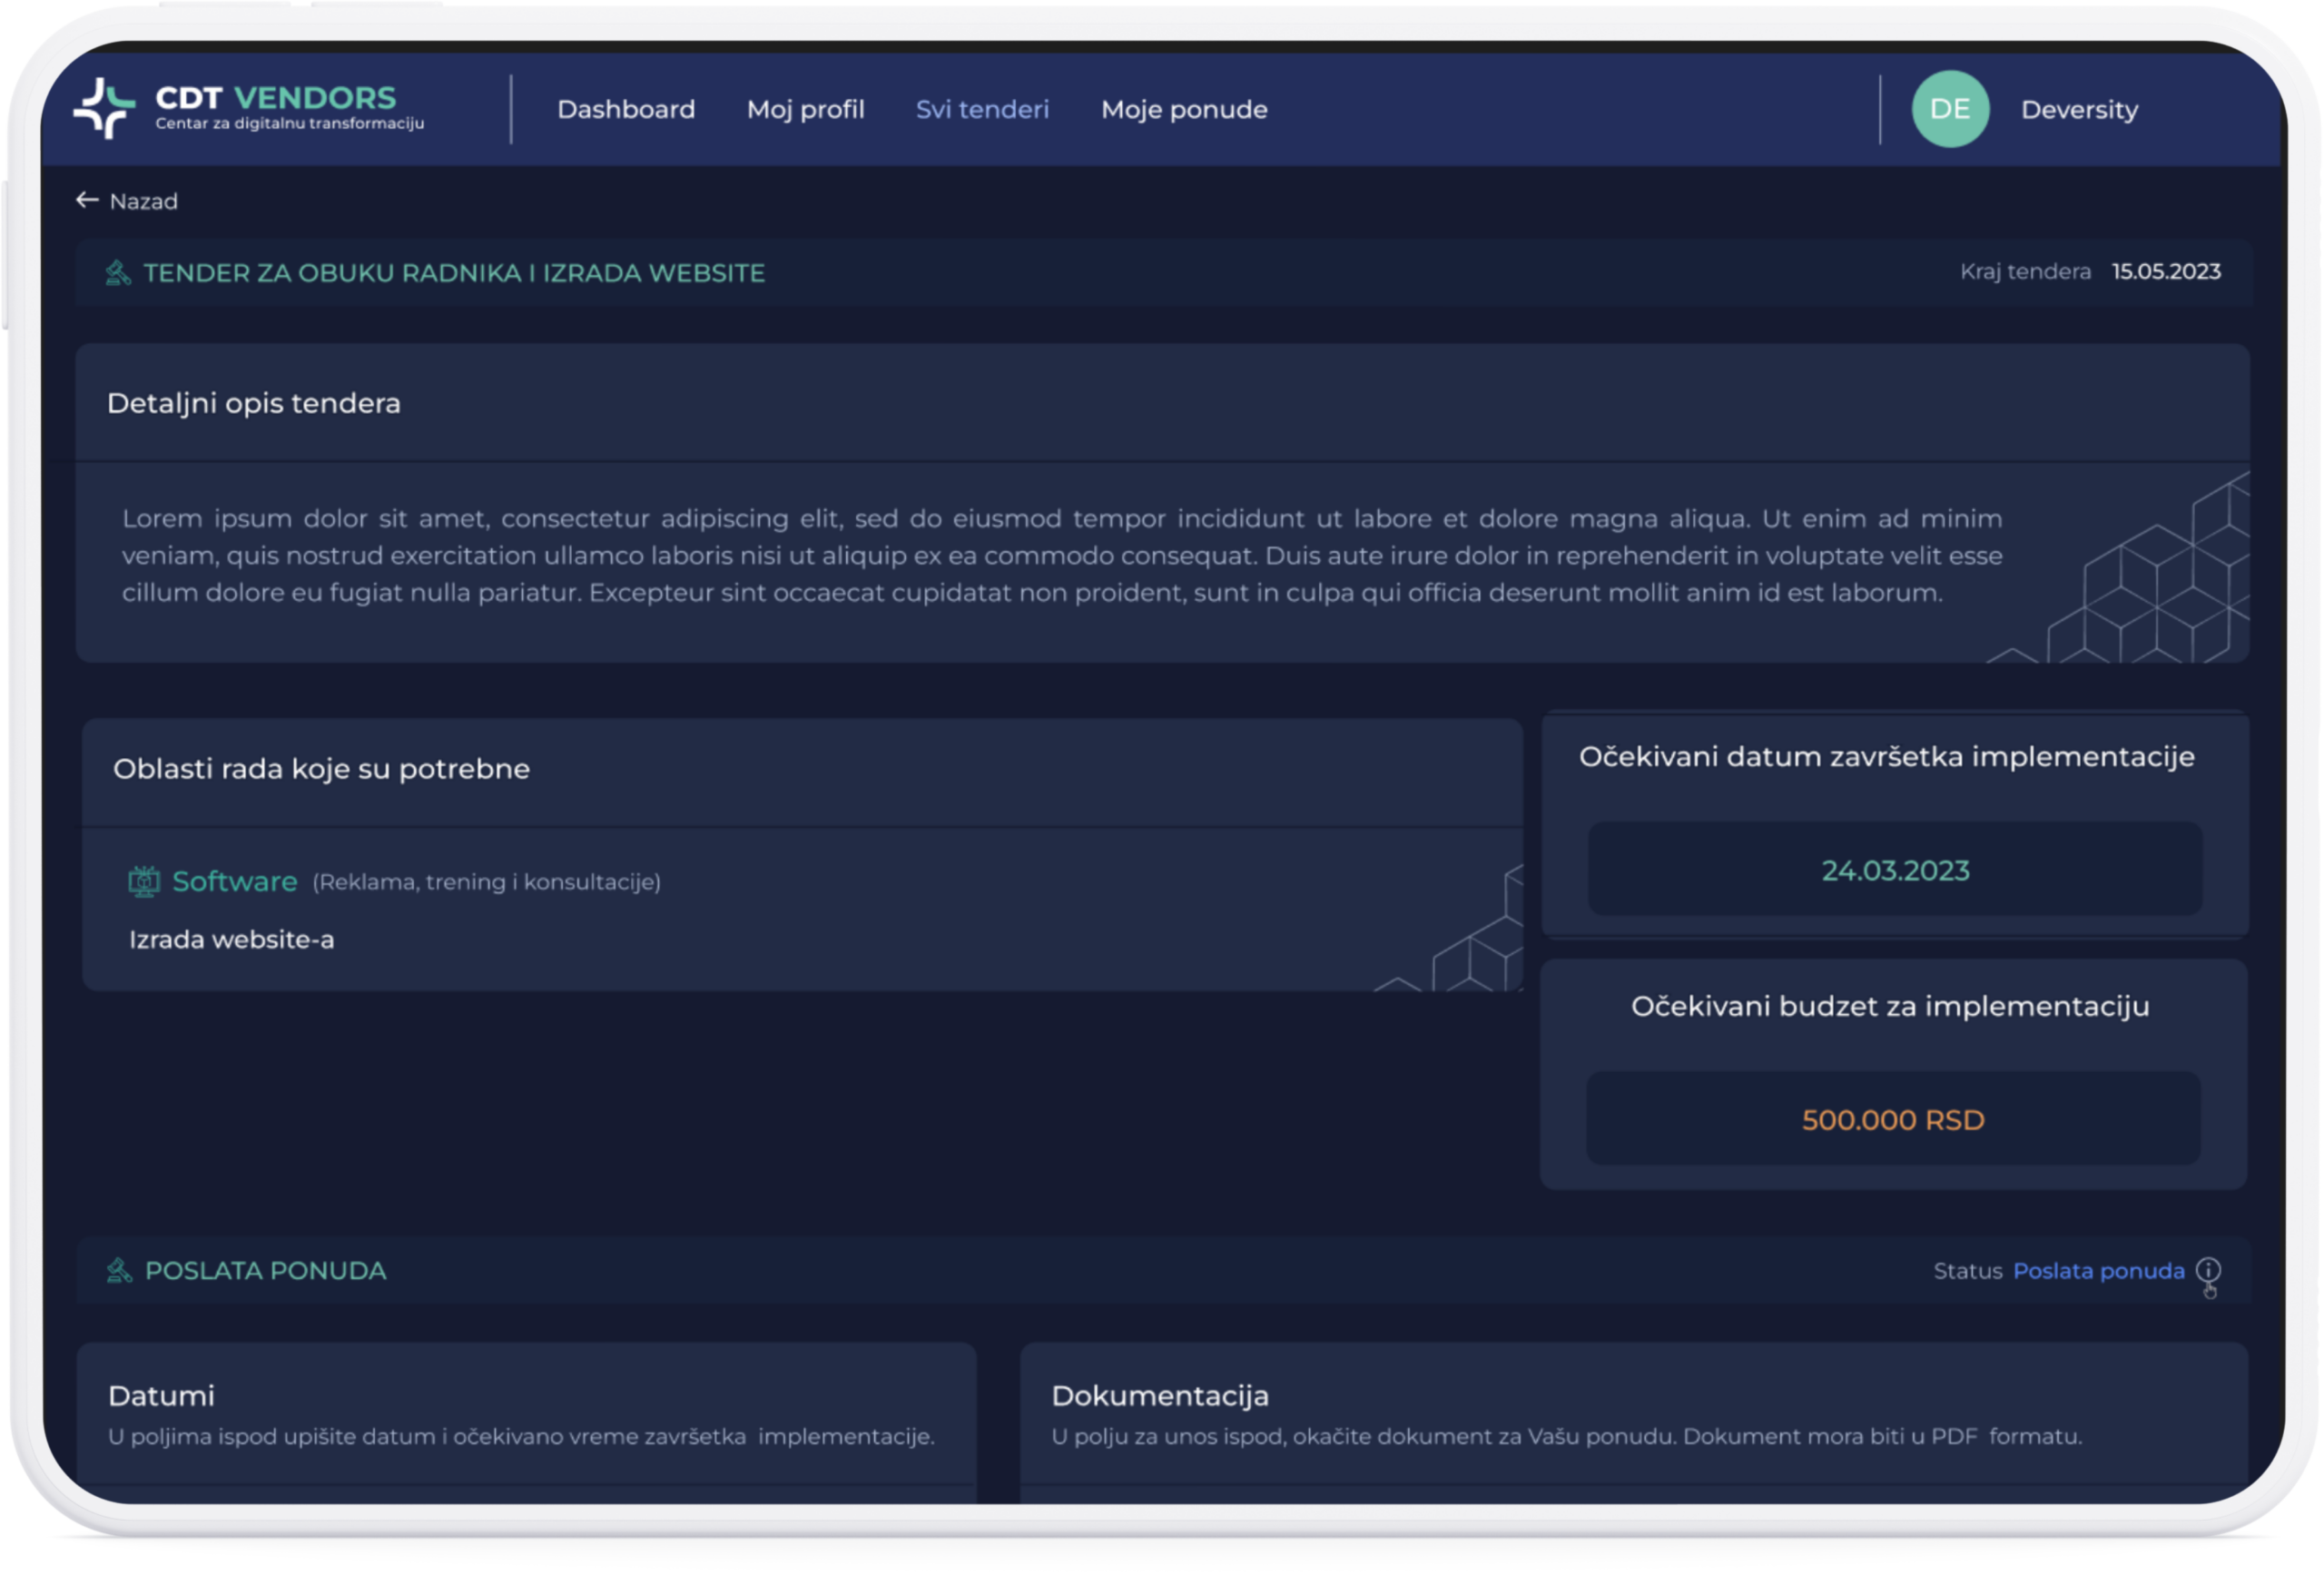Click the gavel icon beside tender title
2324x1575 pixels.
click(118, 273)
